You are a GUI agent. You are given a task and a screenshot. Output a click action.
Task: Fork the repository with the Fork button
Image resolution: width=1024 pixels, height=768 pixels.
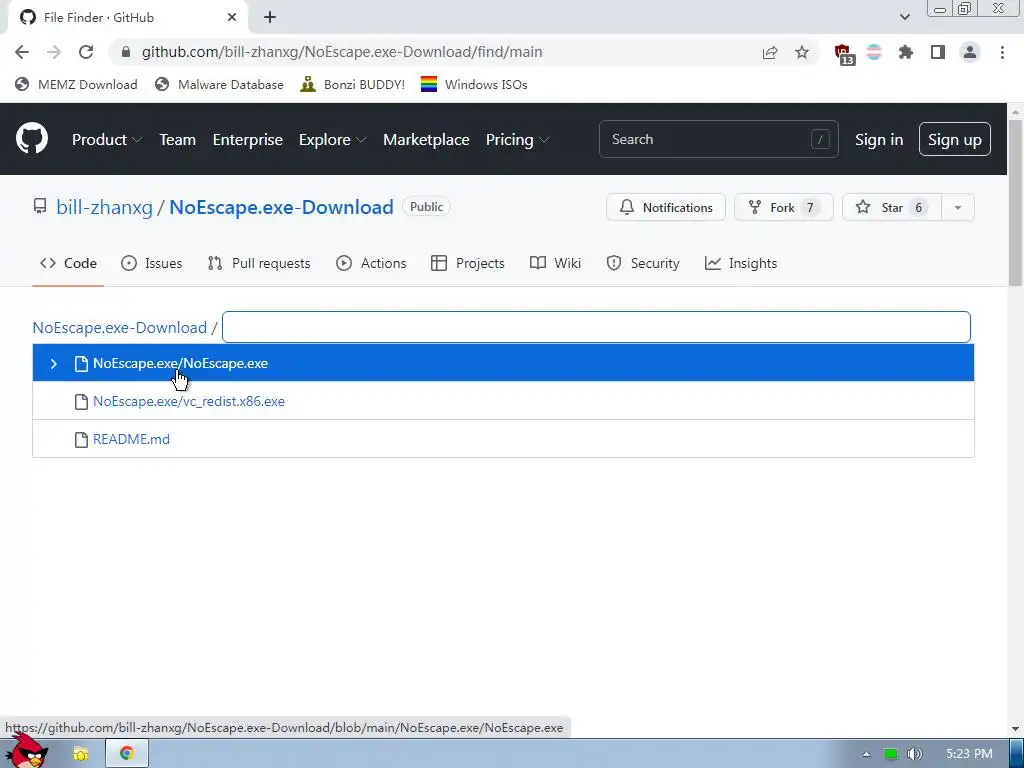(x=784, y=207)
